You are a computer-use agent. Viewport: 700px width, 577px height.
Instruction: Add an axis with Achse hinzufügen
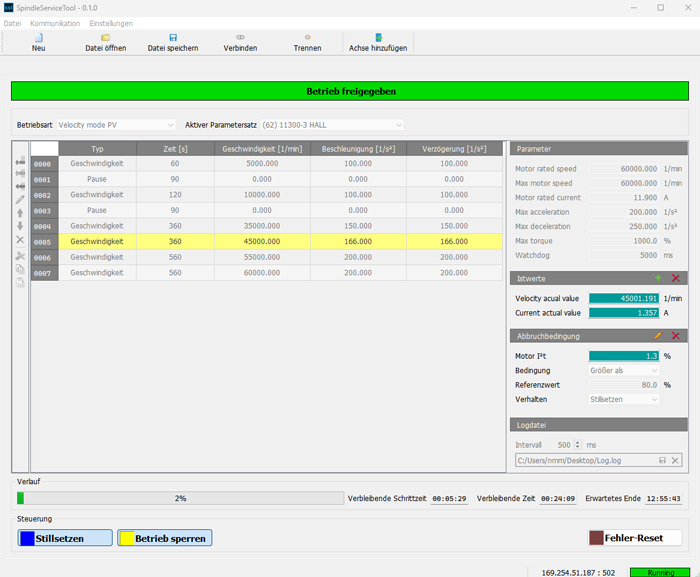point(378,38)
